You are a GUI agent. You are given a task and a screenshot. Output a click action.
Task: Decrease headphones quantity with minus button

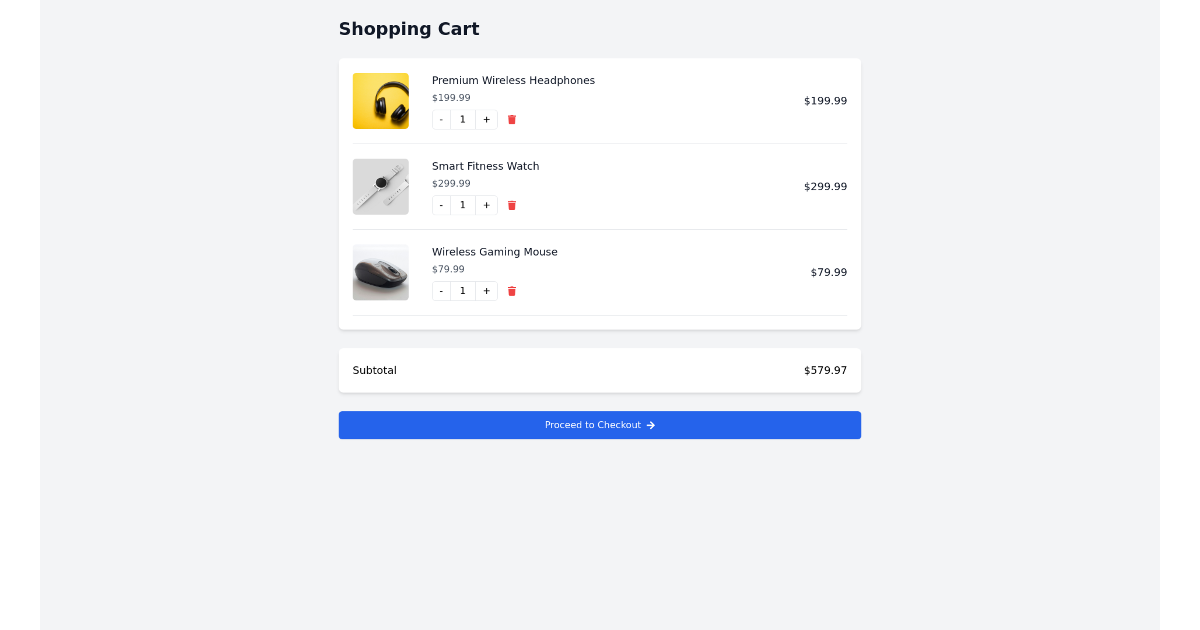[440, 119]
